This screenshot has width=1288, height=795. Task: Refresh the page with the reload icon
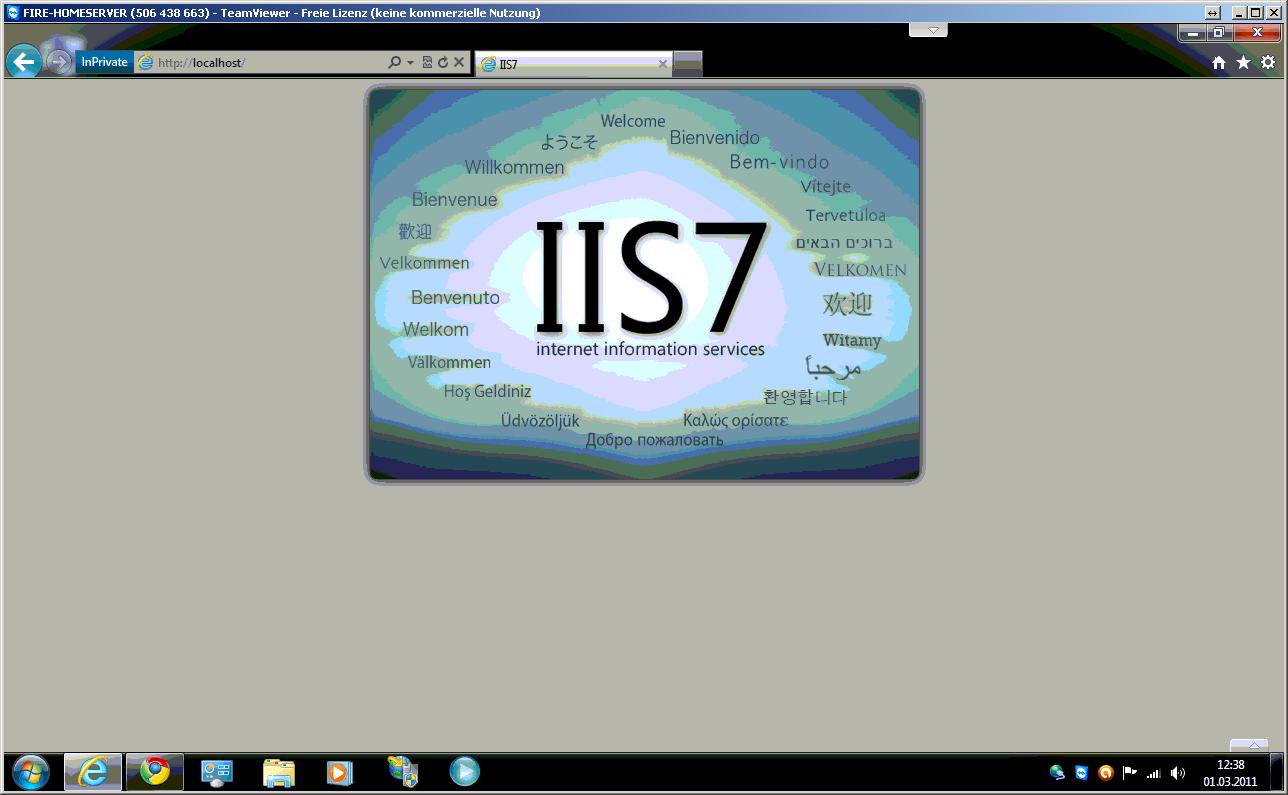point(443,62)
